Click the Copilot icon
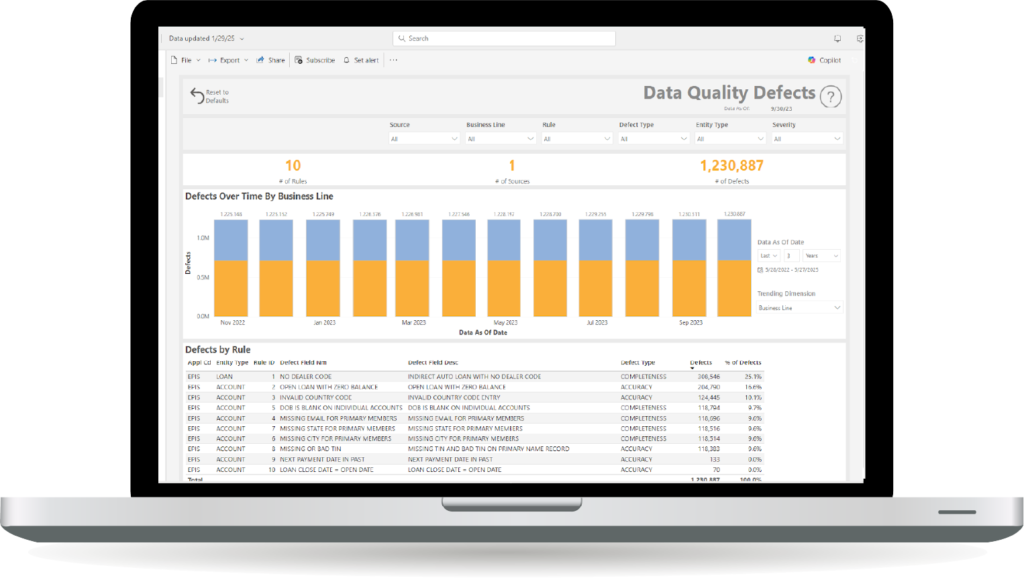 [x=812, y=60]
